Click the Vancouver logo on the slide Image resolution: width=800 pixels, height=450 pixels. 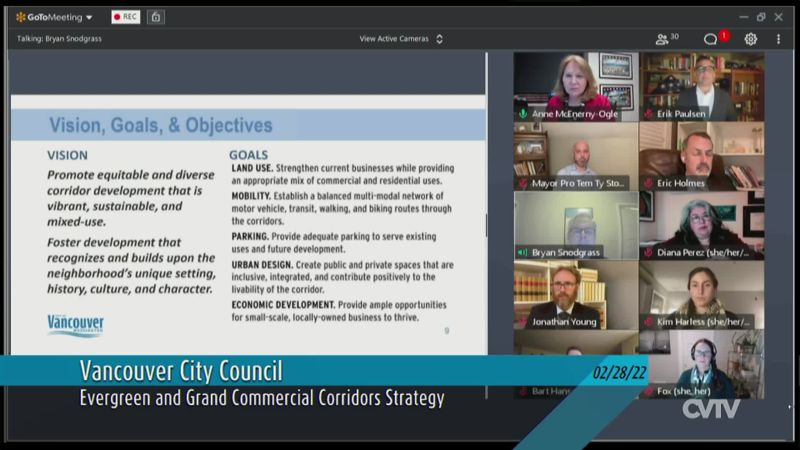click(76, 325)
